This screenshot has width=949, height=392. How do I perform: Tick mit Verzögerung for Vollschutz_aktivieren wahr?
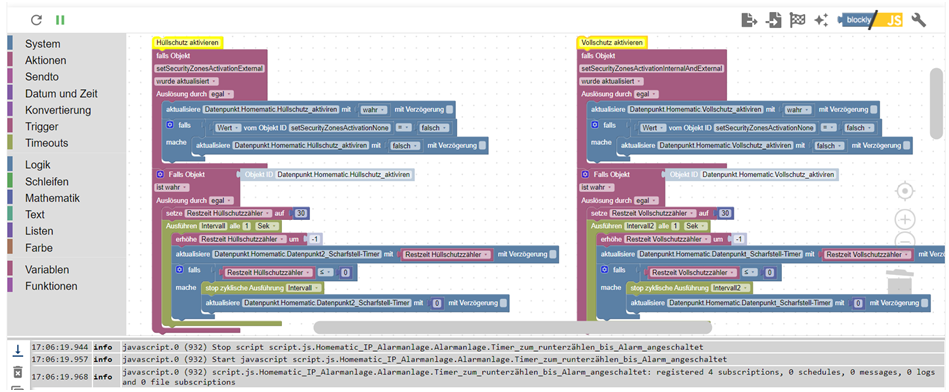click(x=873, y=110)
